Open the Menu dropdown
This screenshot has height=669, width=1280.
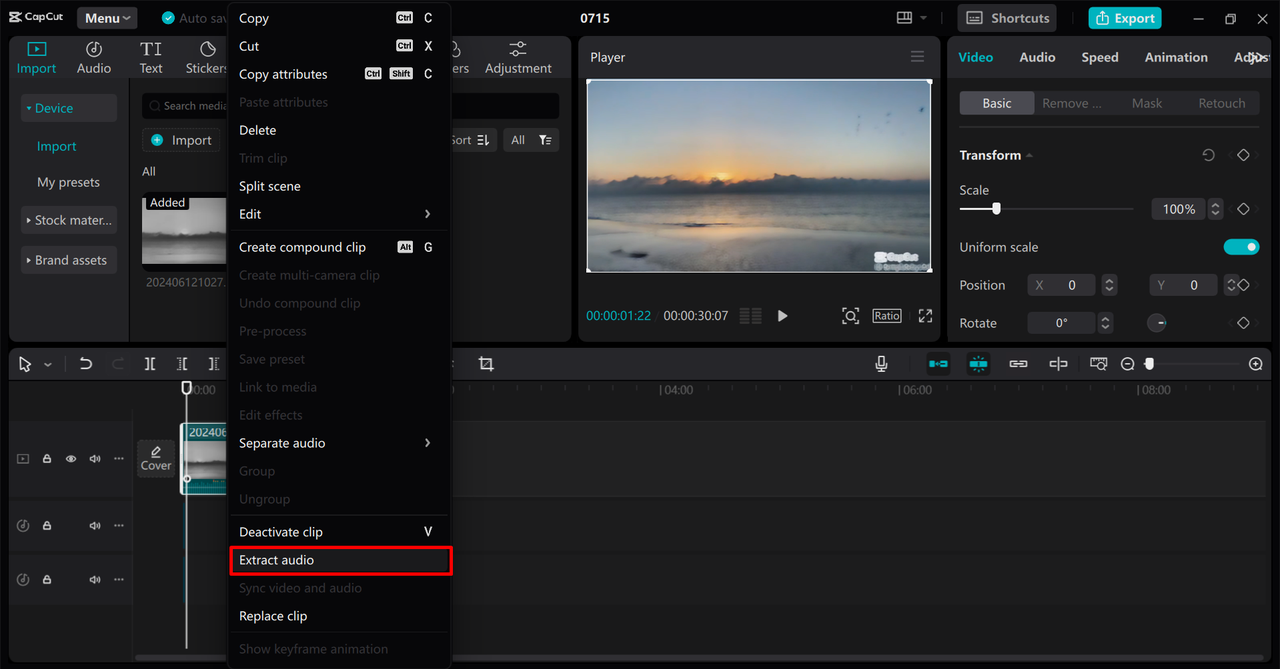[x=107, y=18]
